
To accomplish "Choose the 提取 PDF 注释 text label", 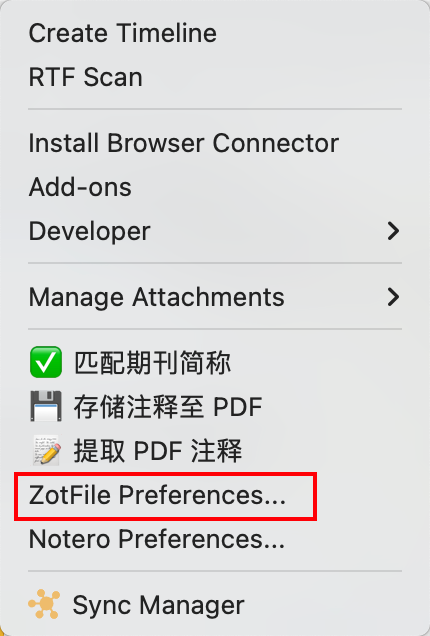I will point(158,450).
